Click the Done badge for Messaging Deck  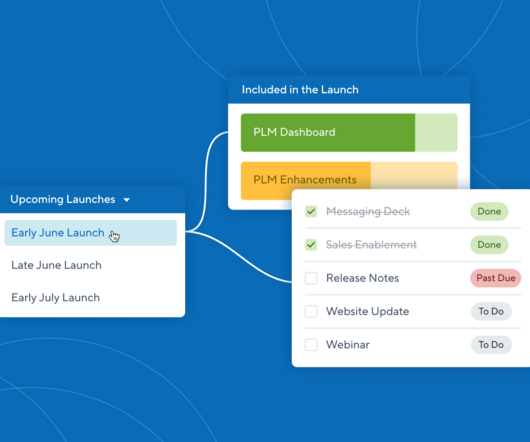point(489,212)
